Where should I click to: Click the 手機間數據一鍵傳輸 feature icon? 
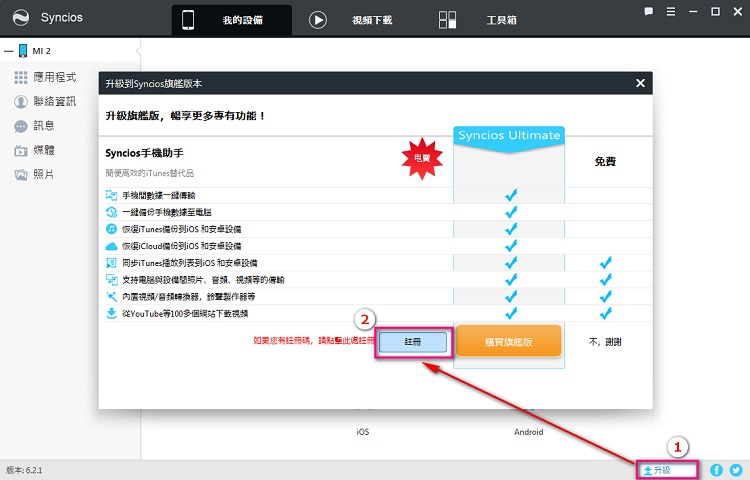point(111,195)
